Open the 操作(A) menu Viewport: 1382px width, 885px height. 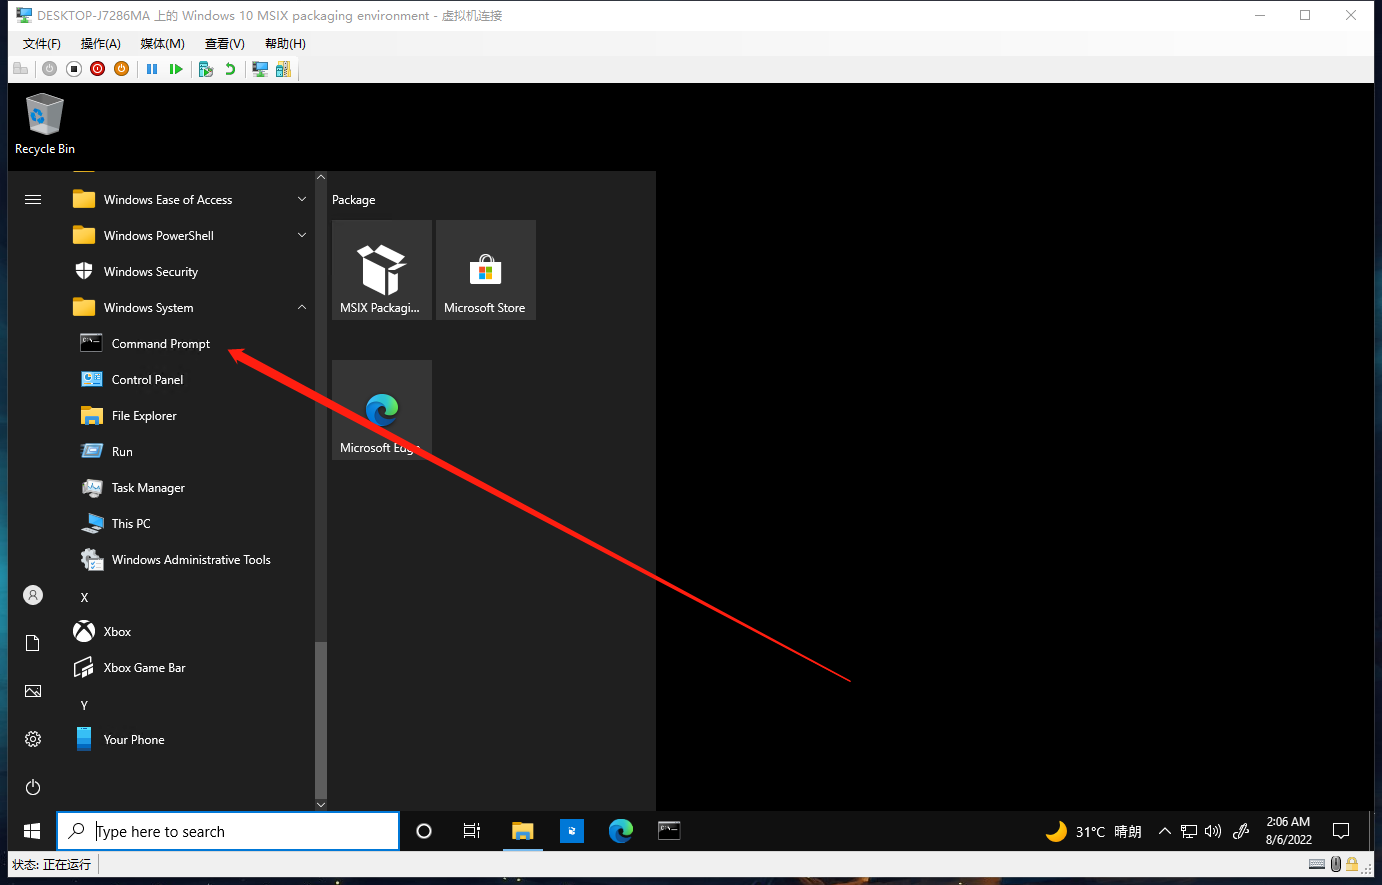point(100,44)
